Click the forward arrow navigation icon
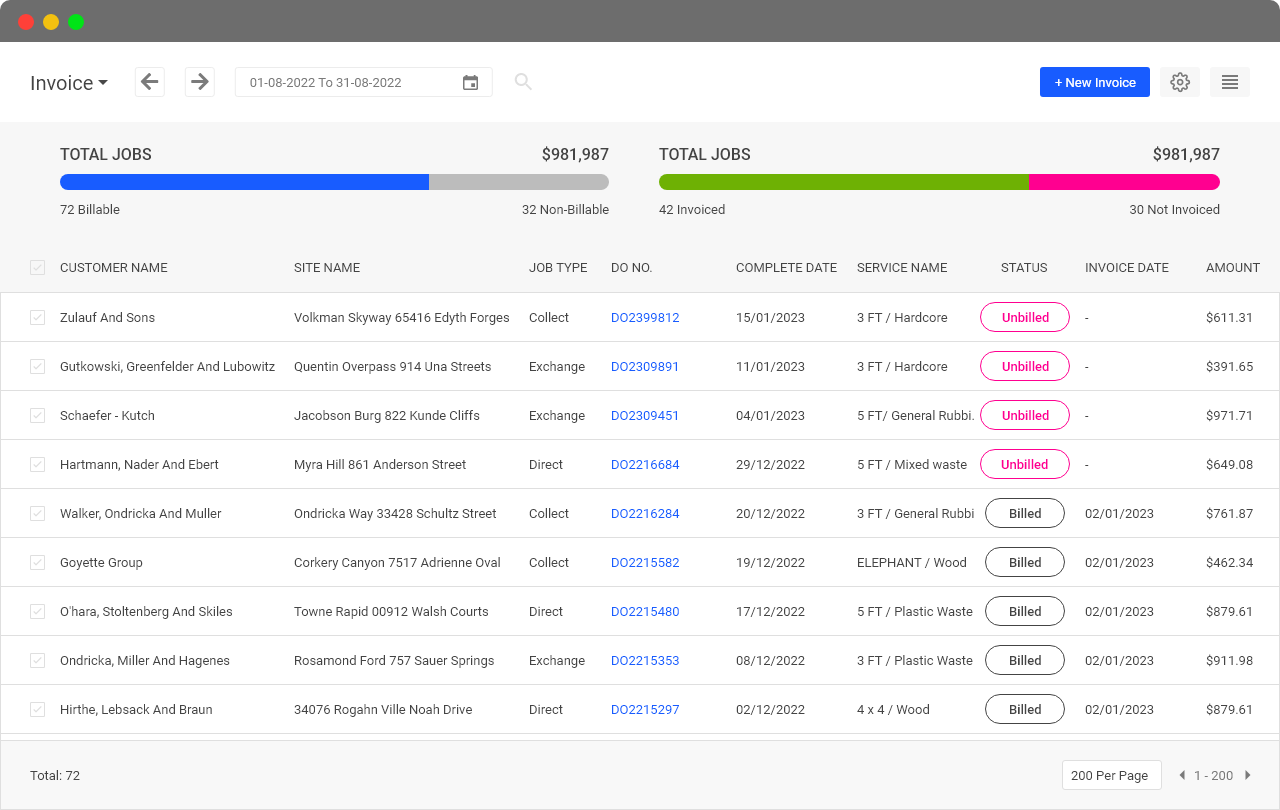Viewport: 1280px width, 810px height. [x=200, y=82]
